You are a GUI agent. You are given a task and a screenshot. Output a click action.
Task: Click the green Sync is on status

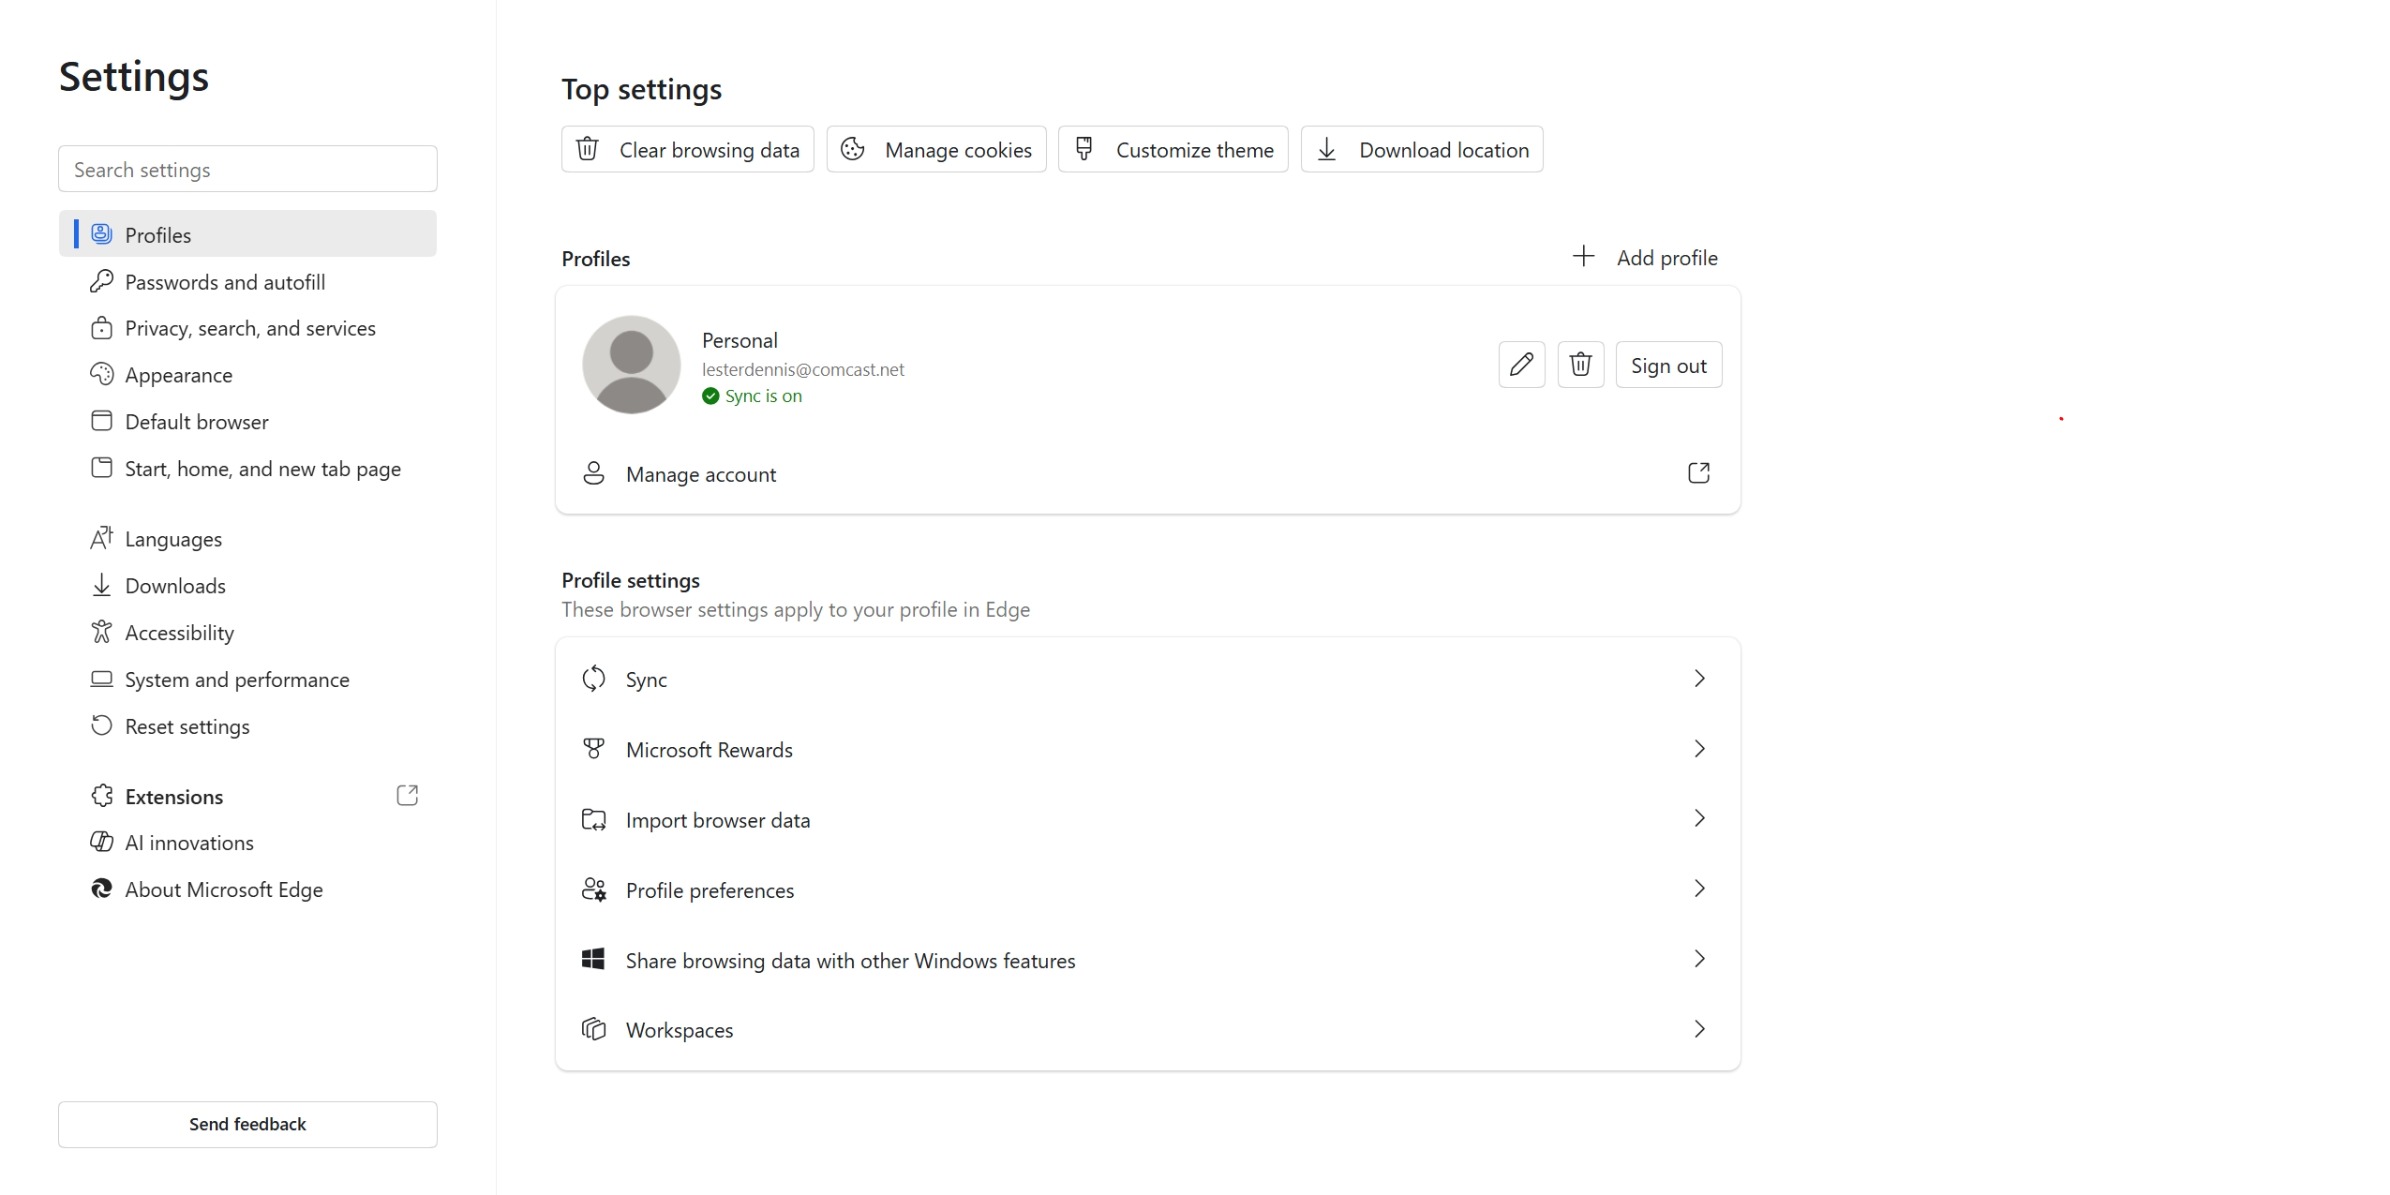click(x=752, y=396)
